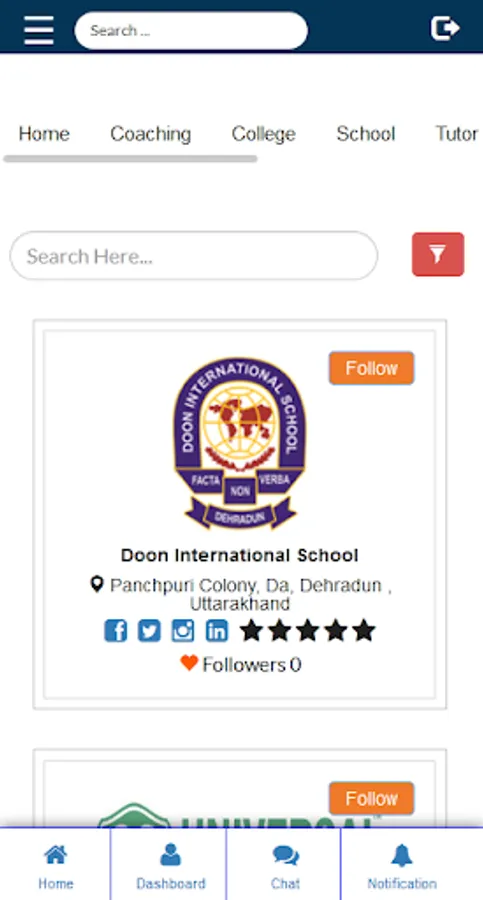Focus the Search Here input field

[x=194, y=255]
